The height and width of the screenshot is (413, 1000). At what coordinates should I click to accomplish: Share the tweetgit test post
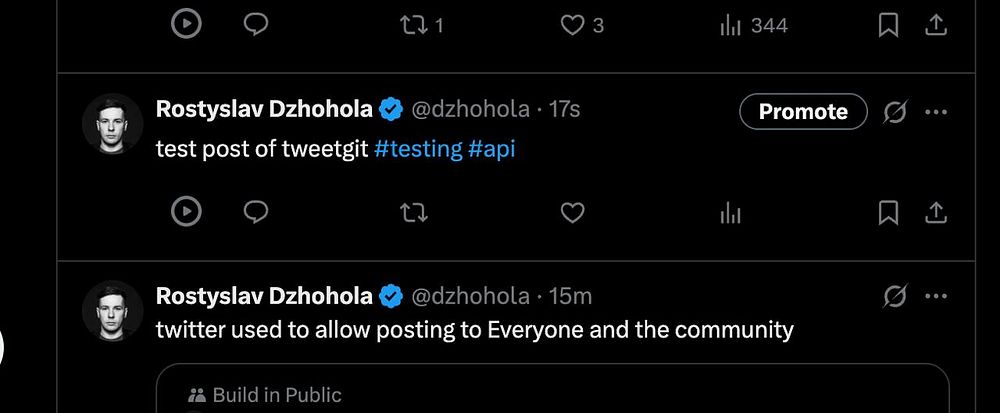936,212
